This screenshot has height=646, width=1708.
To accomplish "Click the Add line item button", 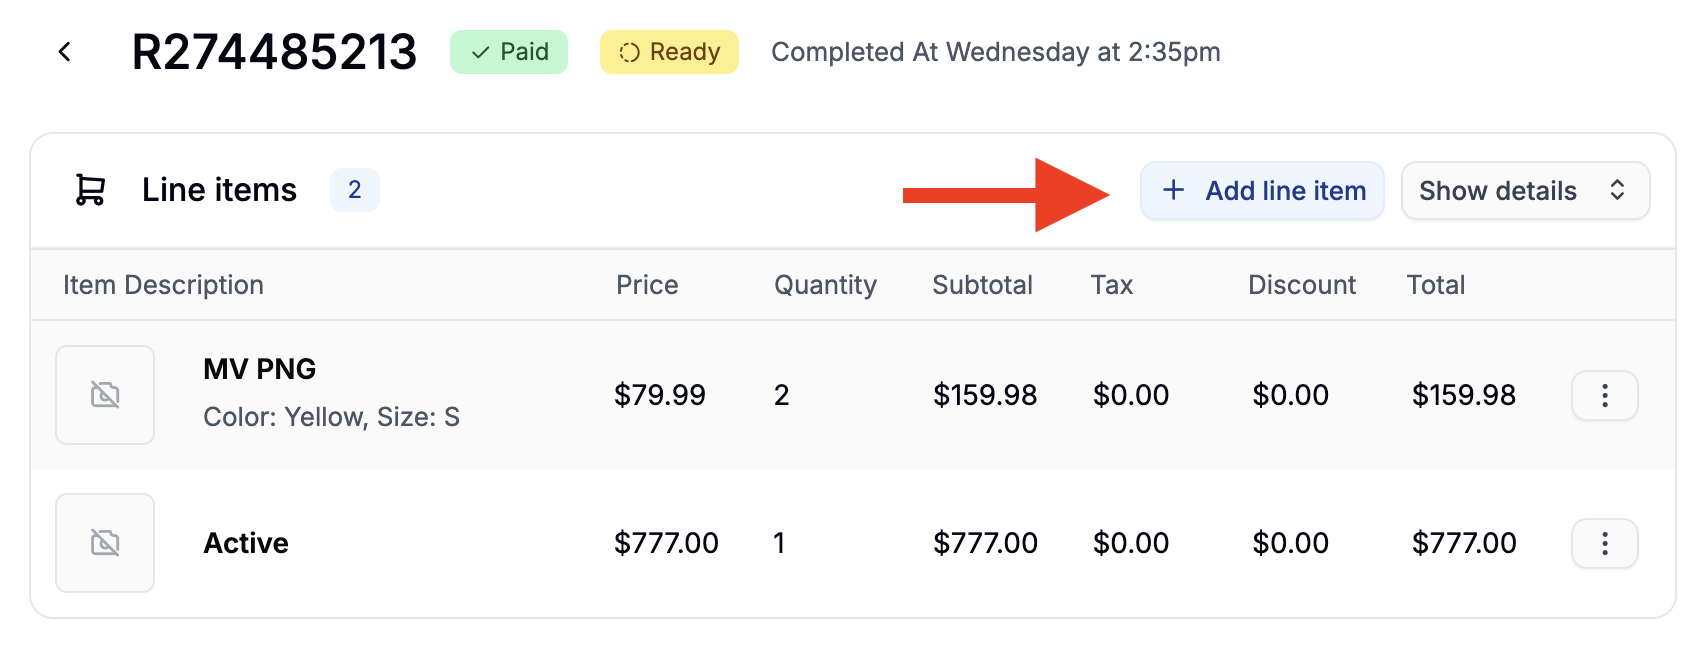I will click(x=1262, y=190).
